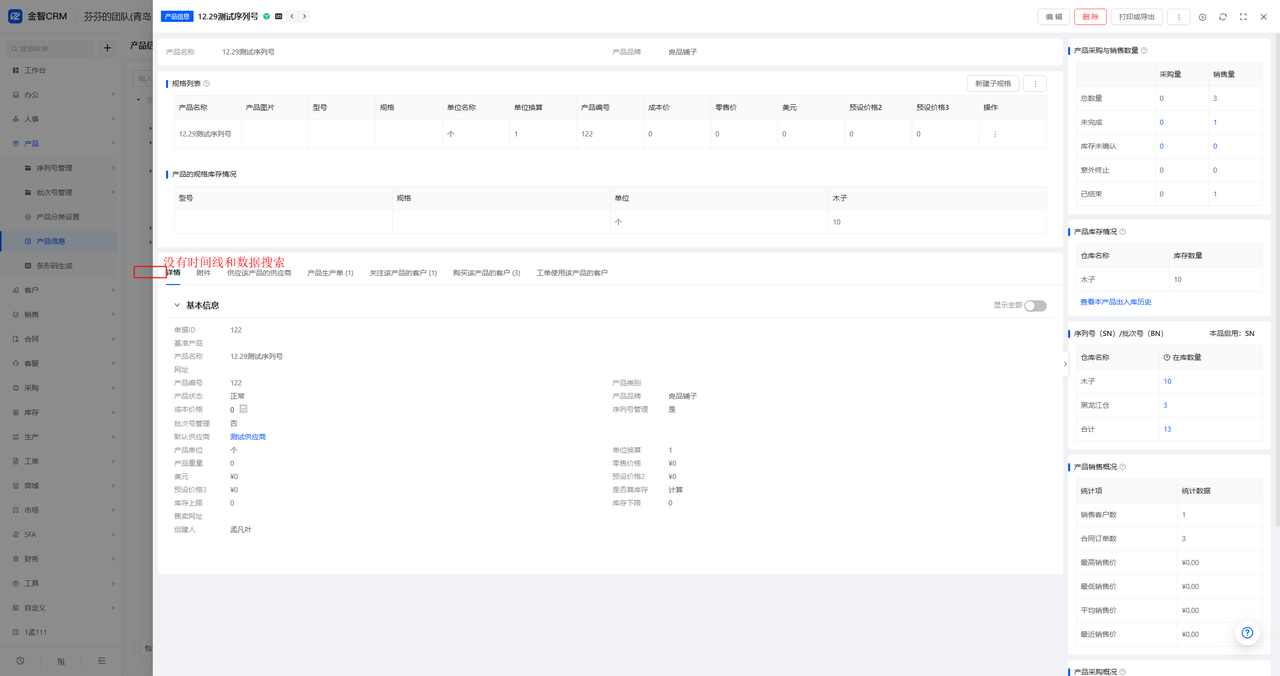Open more menu beside 新建子规格
The image size is (1280, 676).
point(1035,84)
